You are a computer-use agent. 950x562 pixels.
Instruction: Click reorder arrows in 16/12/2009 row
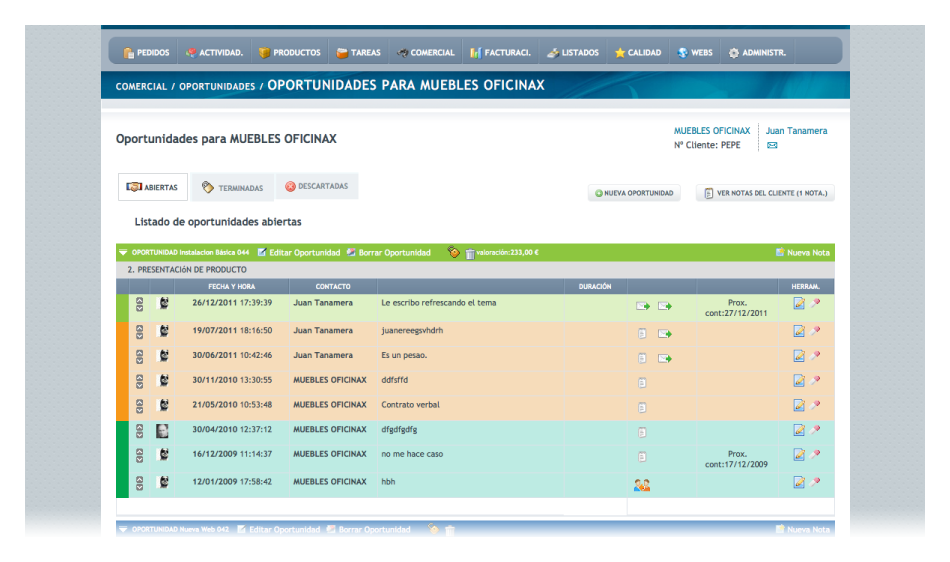[x=139, y=455]
